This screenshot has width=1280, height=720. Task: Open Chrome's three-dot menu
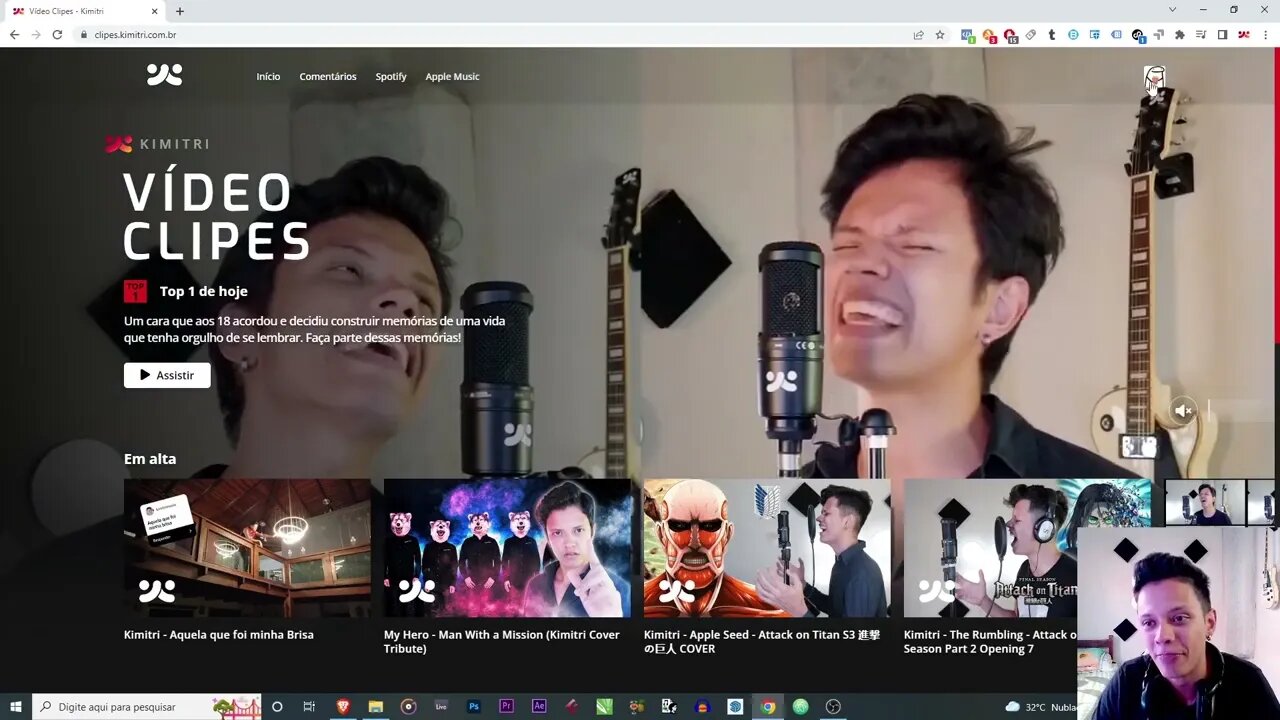(x=1266, y=34)
